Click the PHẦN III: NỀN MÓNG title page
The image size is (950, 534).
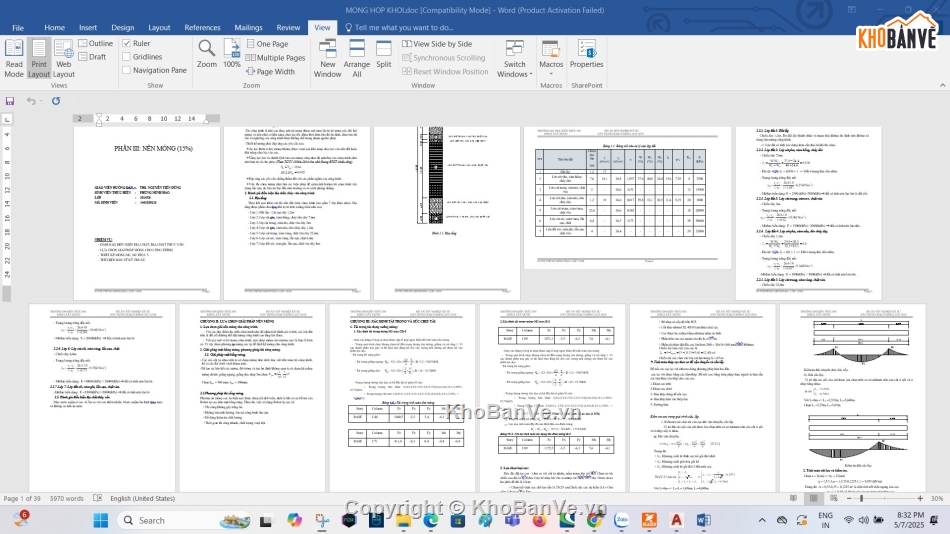click(x=147, y=213)
